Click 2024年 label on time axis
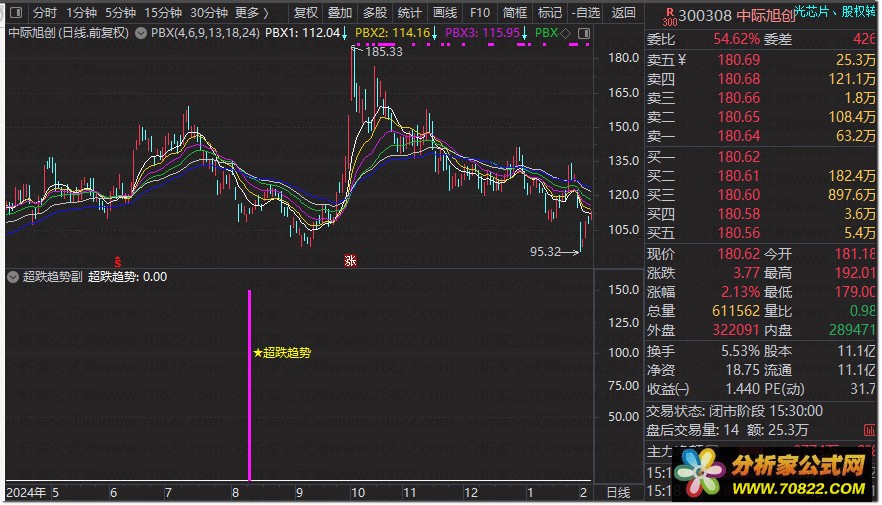This screenshot has width=882, height=505. point(26,493)
